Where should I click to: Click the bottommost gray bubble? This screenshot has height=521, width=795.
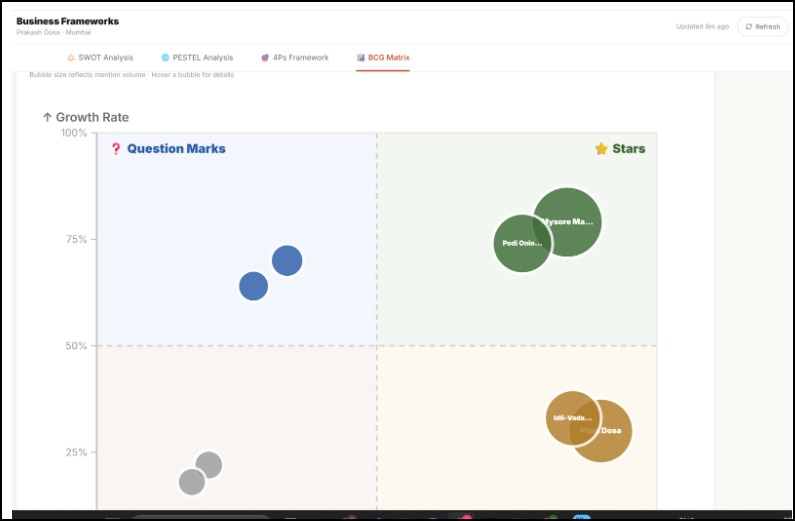[x=192, y=482]
